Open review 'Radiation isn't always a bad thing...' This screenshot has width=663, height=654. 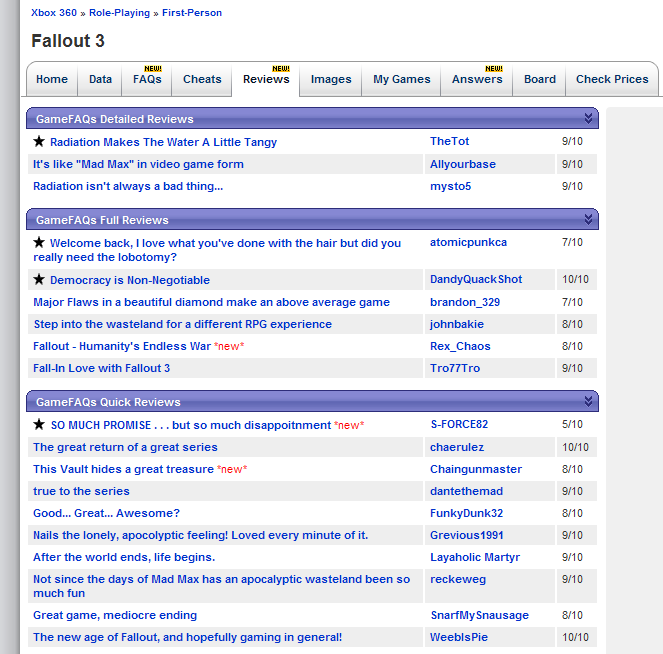pos(128,186)
